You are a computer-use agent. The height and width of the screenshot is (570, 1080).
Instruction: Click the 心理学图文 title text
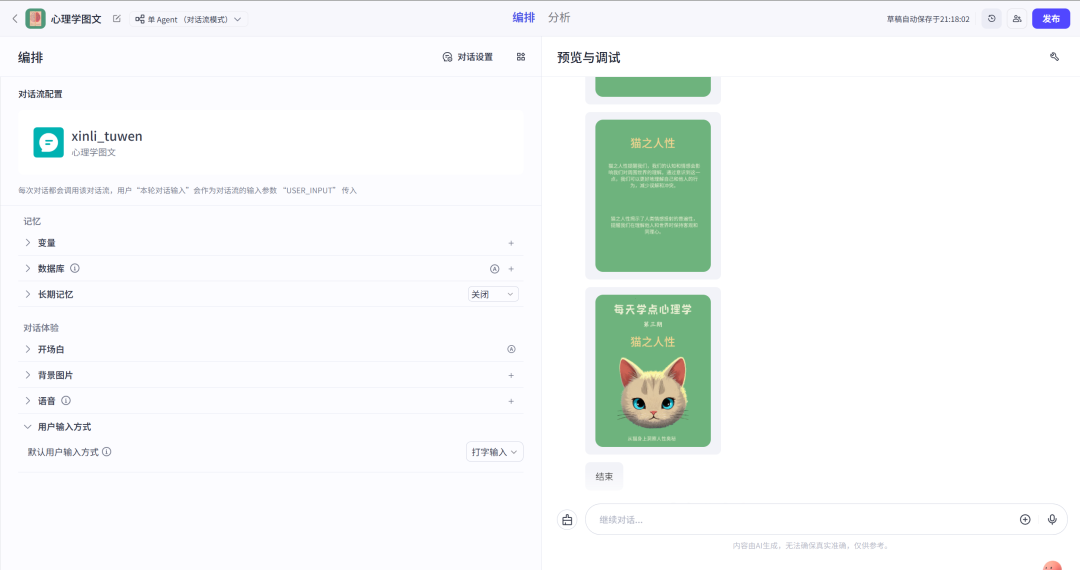pos(76,19)
